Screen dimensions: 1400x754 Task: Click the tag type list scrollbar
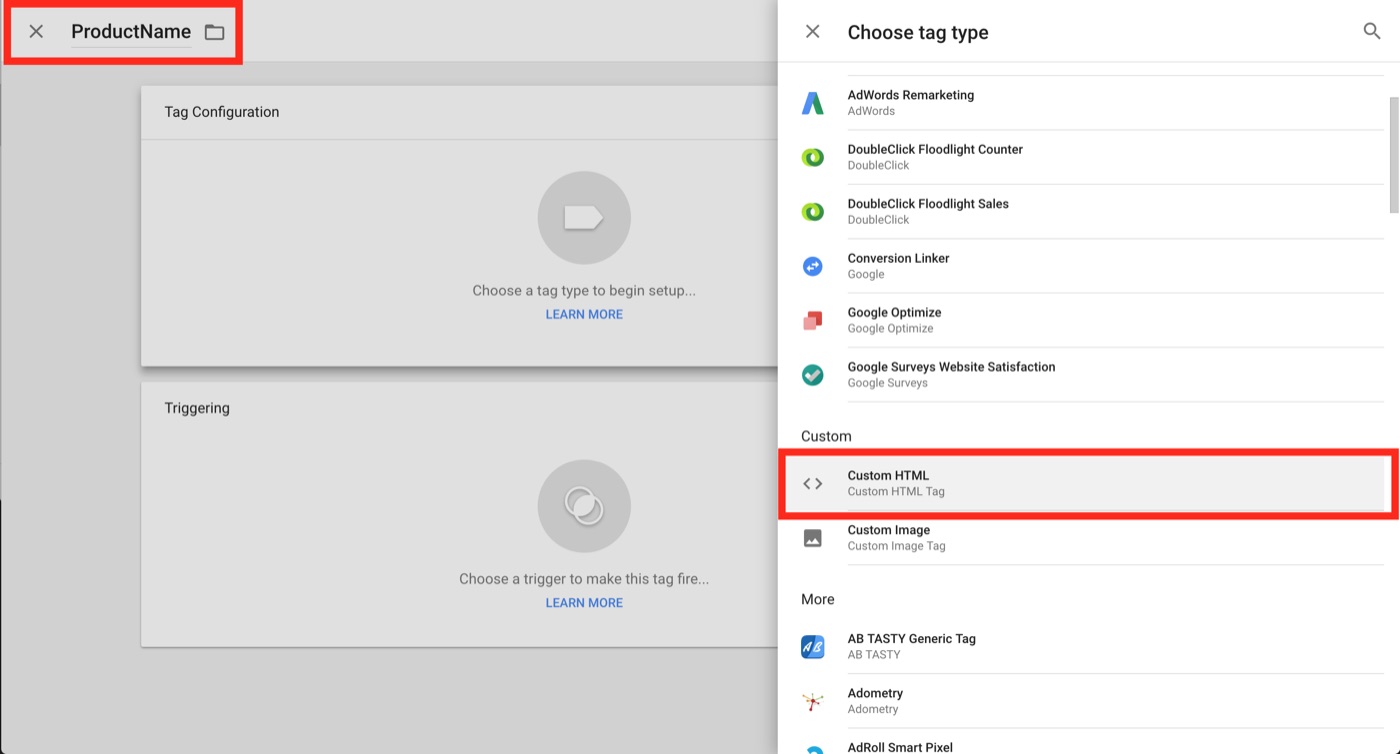point(1394,155)
